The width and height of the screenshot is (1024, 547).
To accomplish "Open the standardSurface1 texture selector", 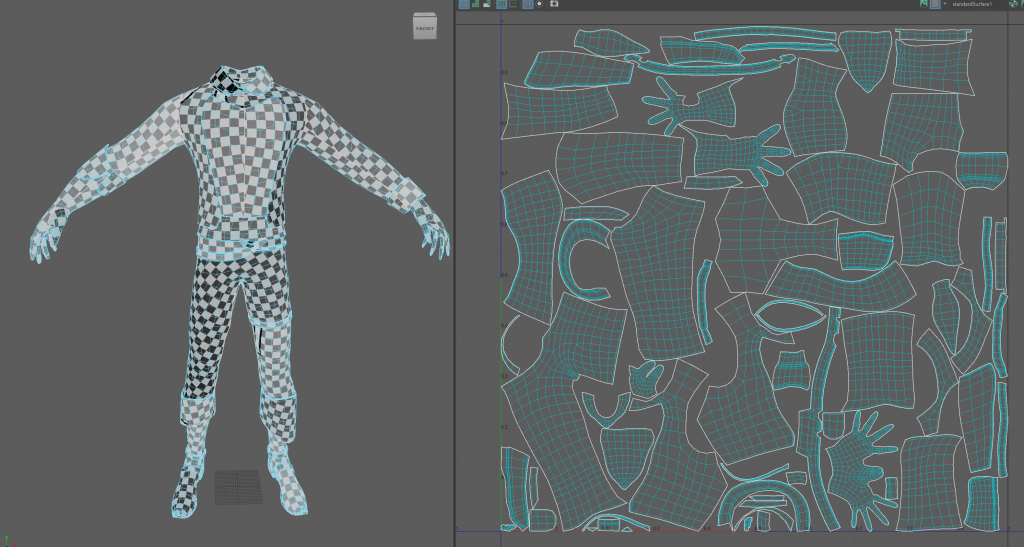I will pyautogui.click(x=972, y=4).
